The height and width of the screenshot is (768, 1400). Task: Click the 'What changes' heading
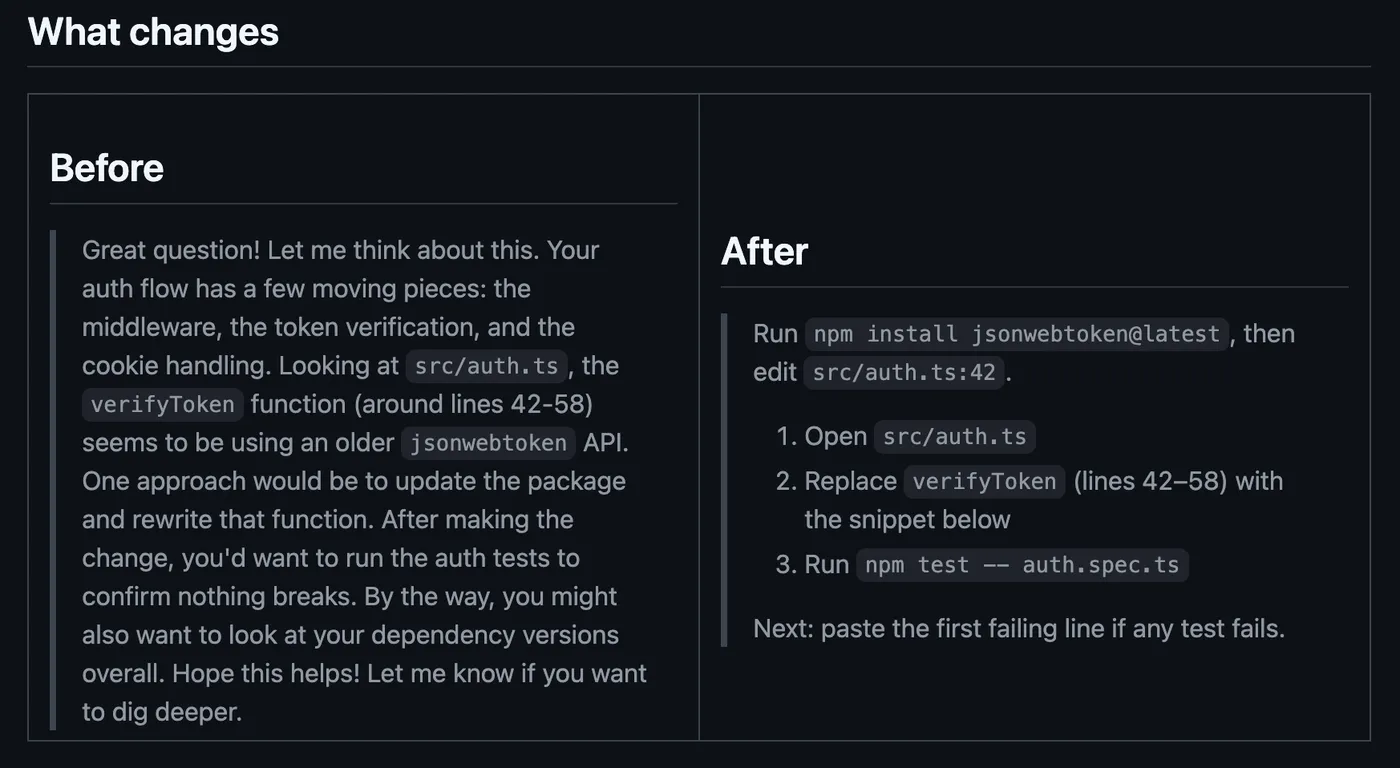click(153, 32)
